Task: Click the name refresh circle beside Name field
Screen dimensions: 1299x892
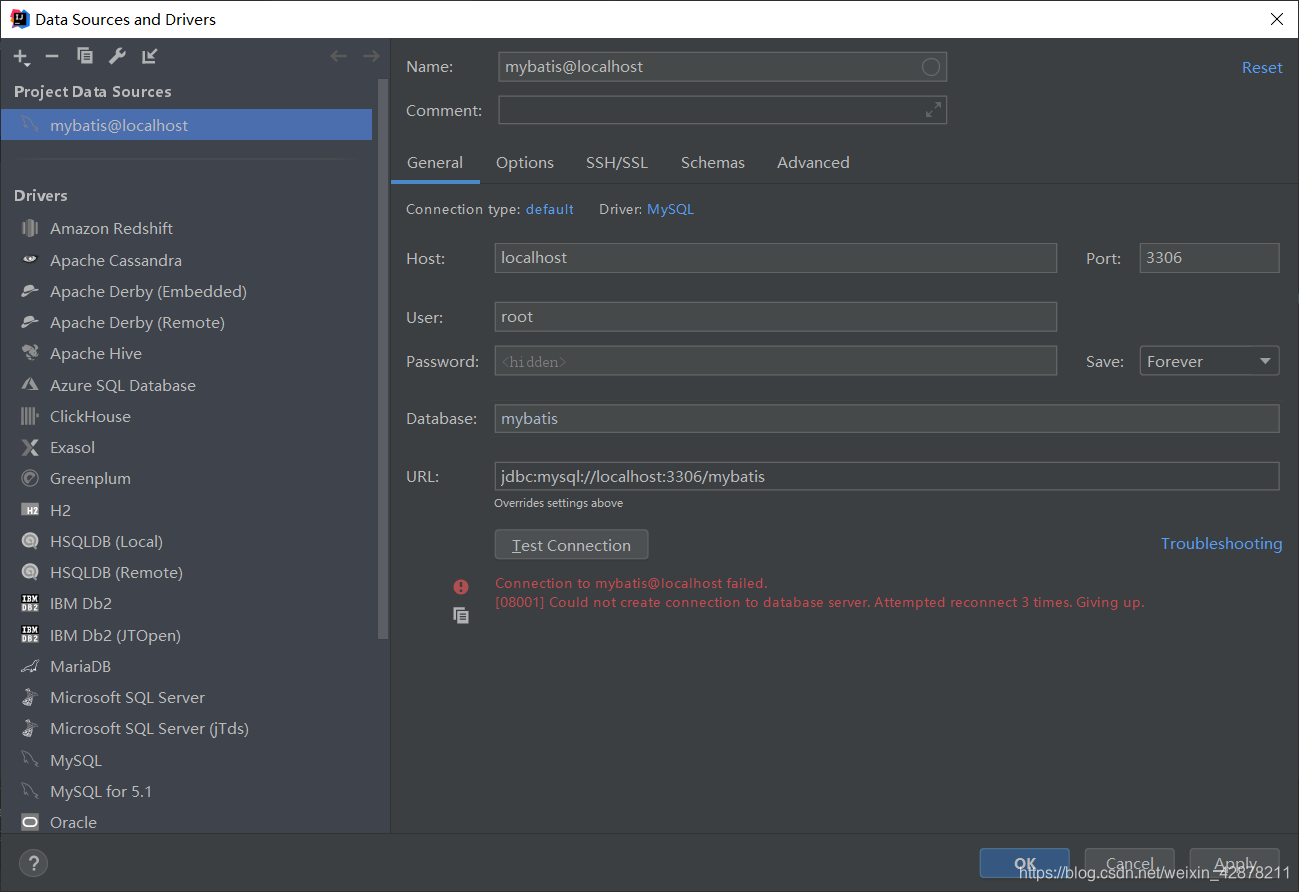Action: coord(931,67)
